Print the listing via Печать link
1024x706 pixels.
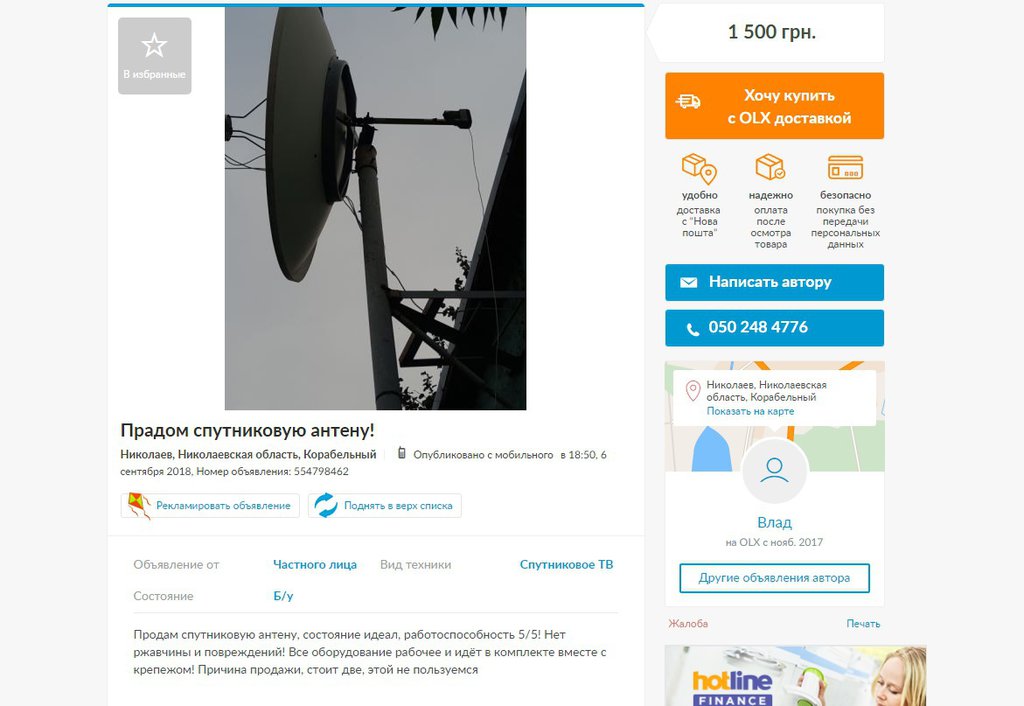(x=863, y=624)
